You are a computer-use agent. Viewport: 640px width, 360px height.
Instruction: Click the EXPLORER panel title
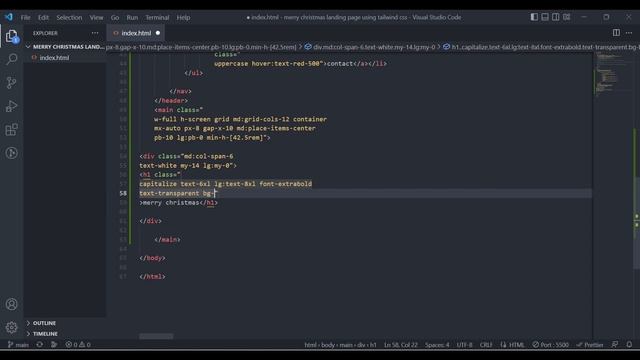[45, 33]
